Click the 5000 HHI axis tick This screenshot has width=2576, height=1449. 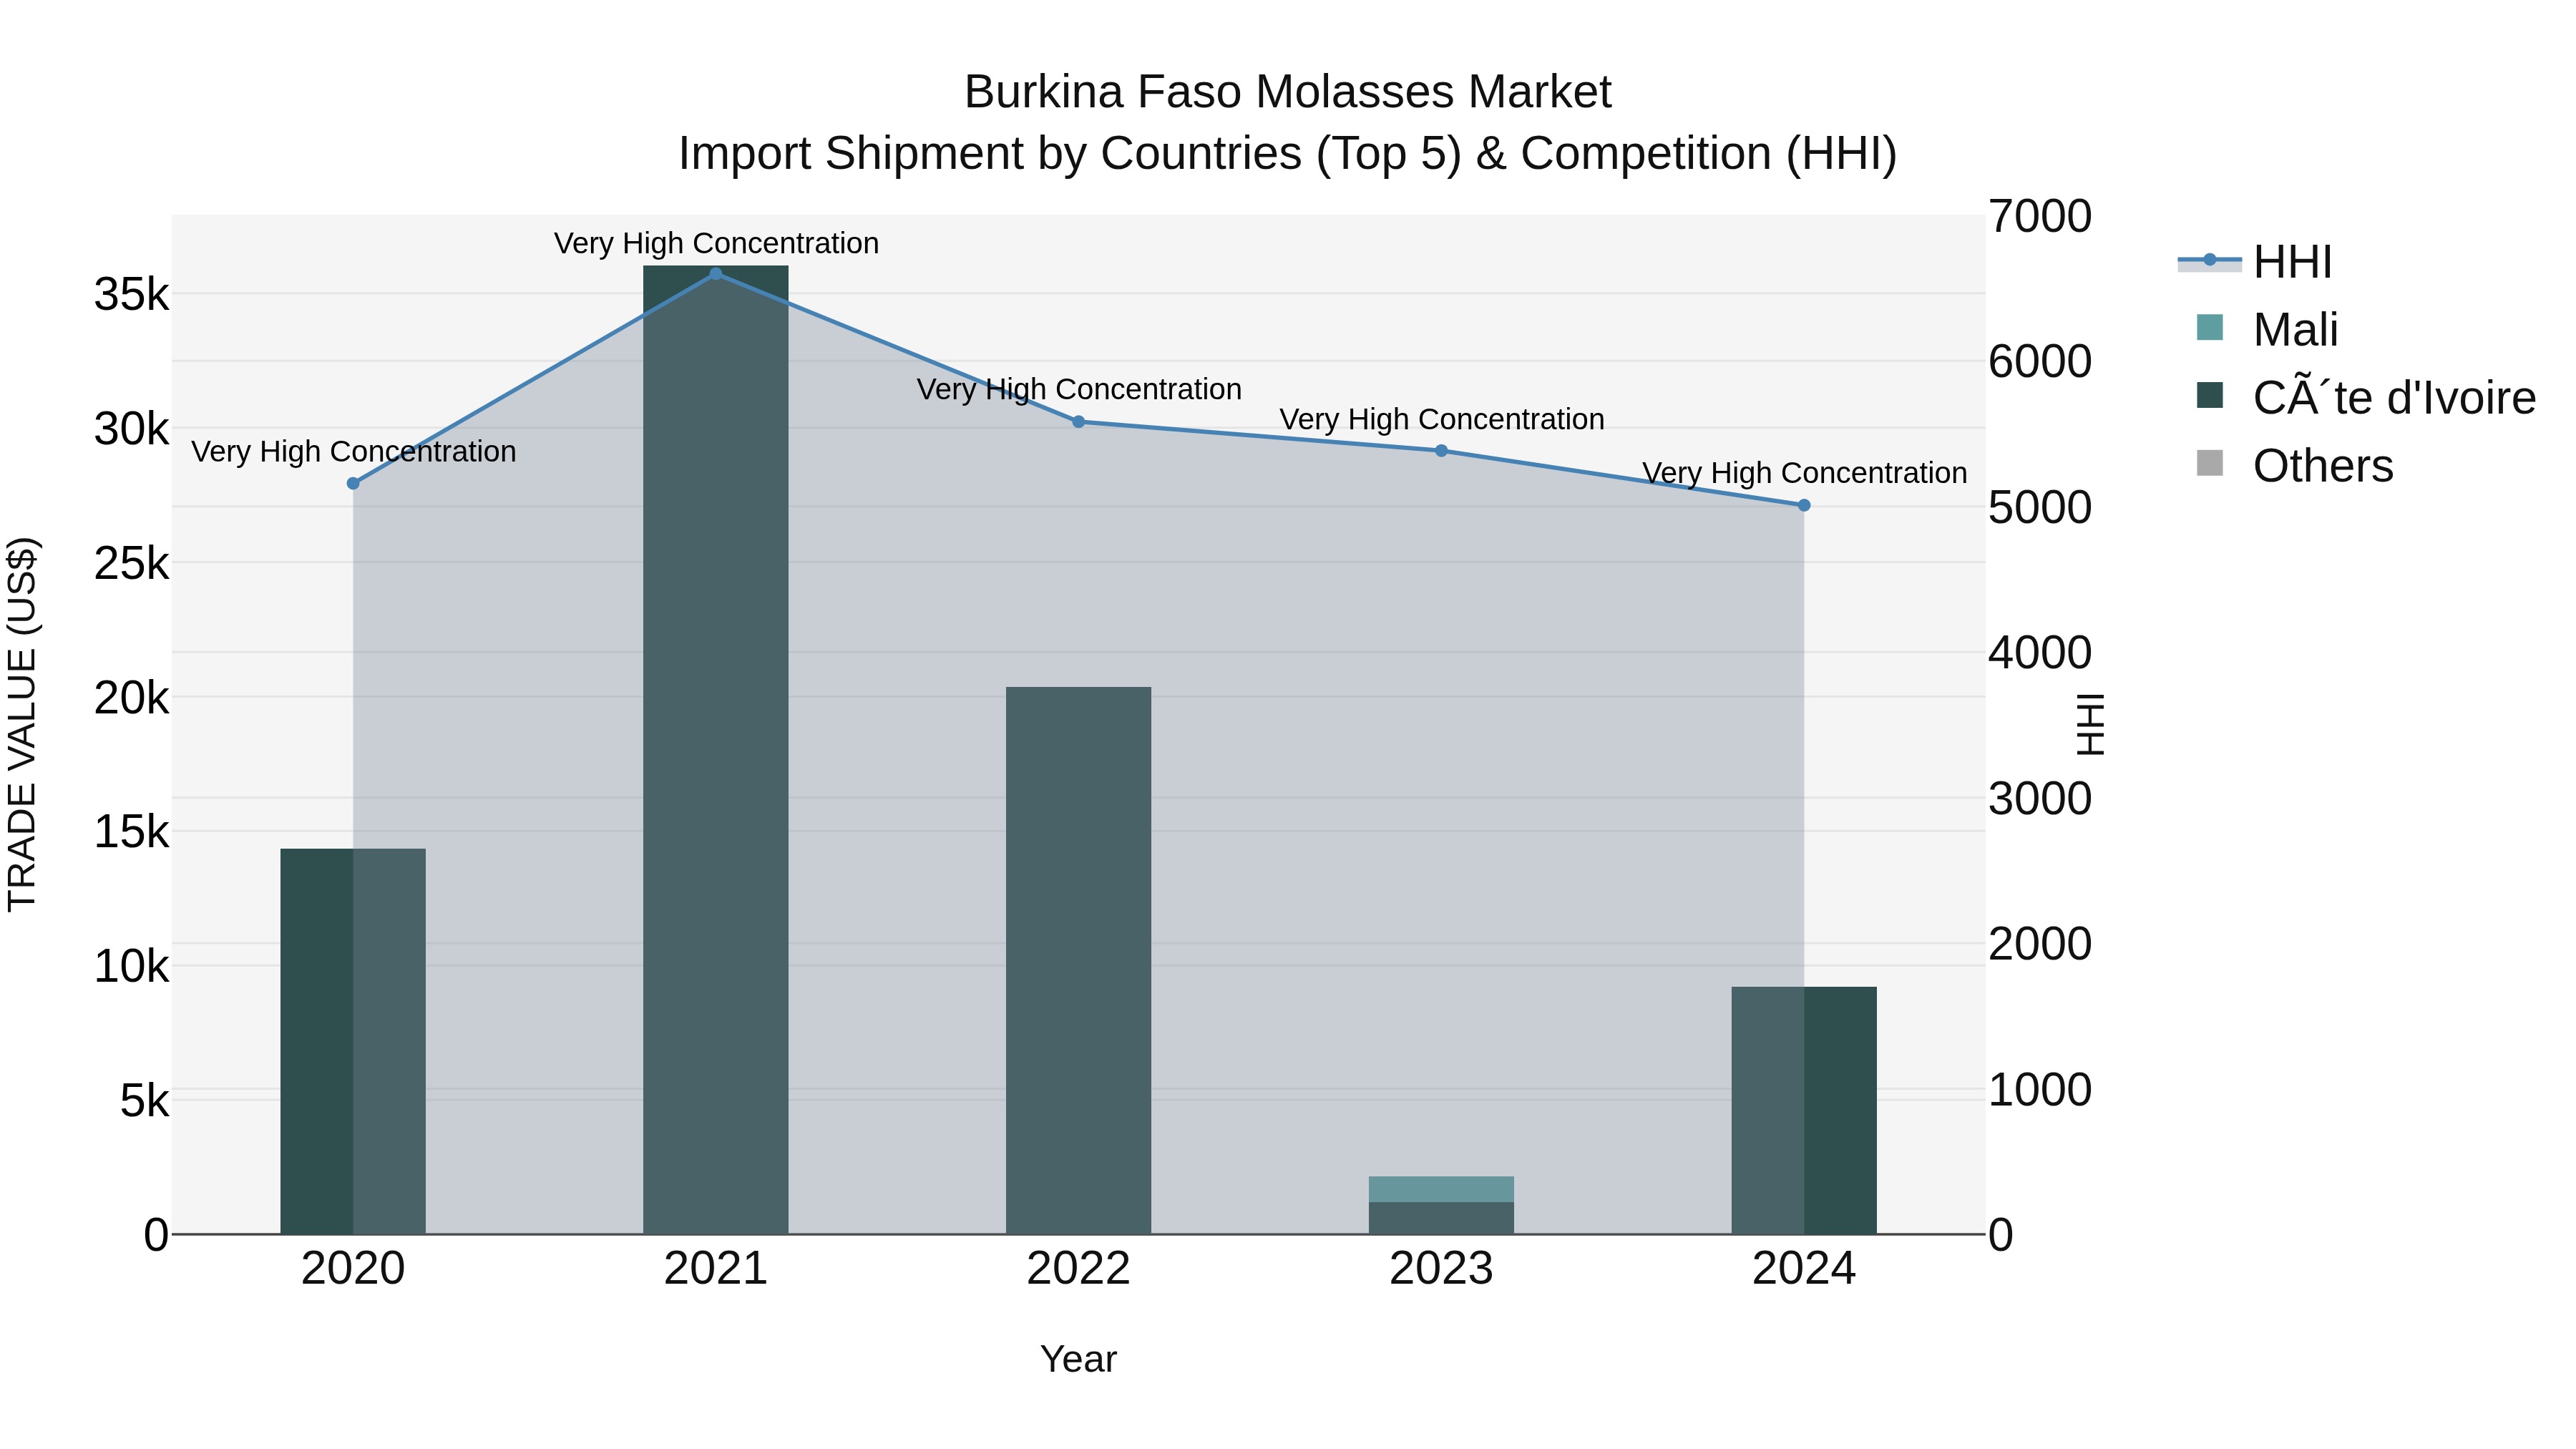click(x=2040, y=508)
